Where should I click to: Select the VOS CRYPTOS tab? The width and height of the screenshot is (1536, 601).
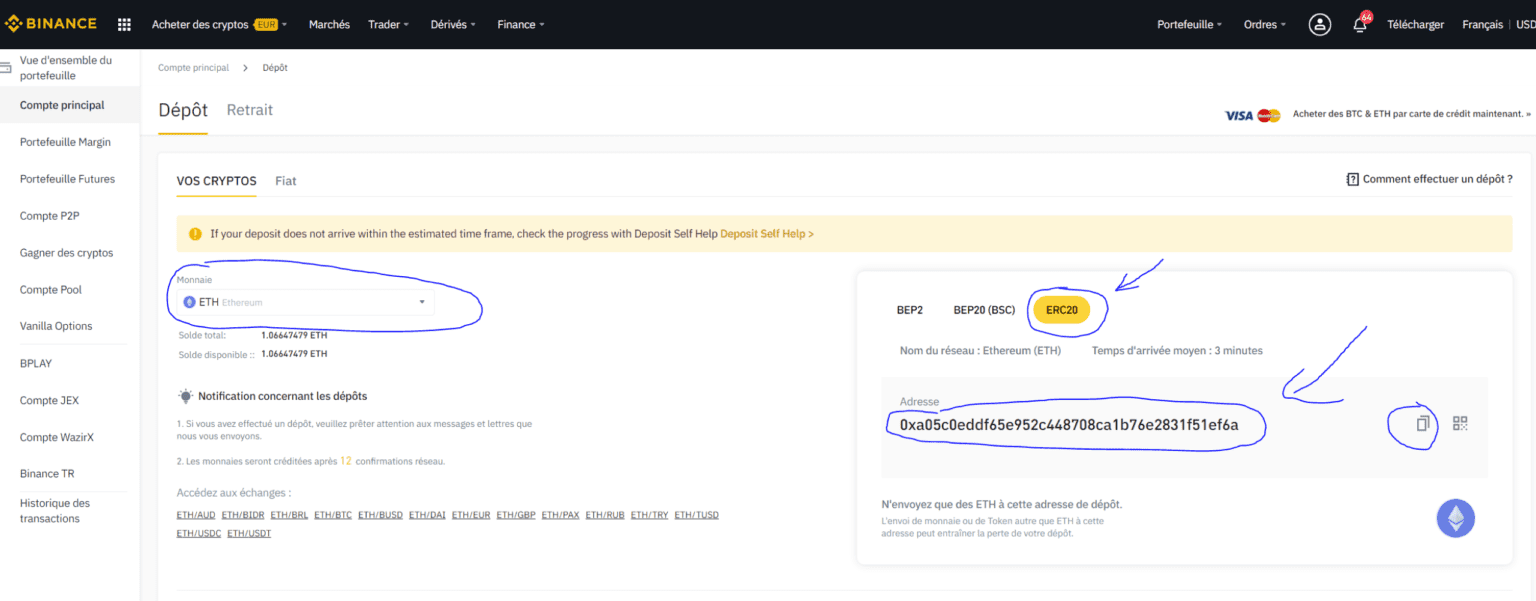(x=216, y=181)
